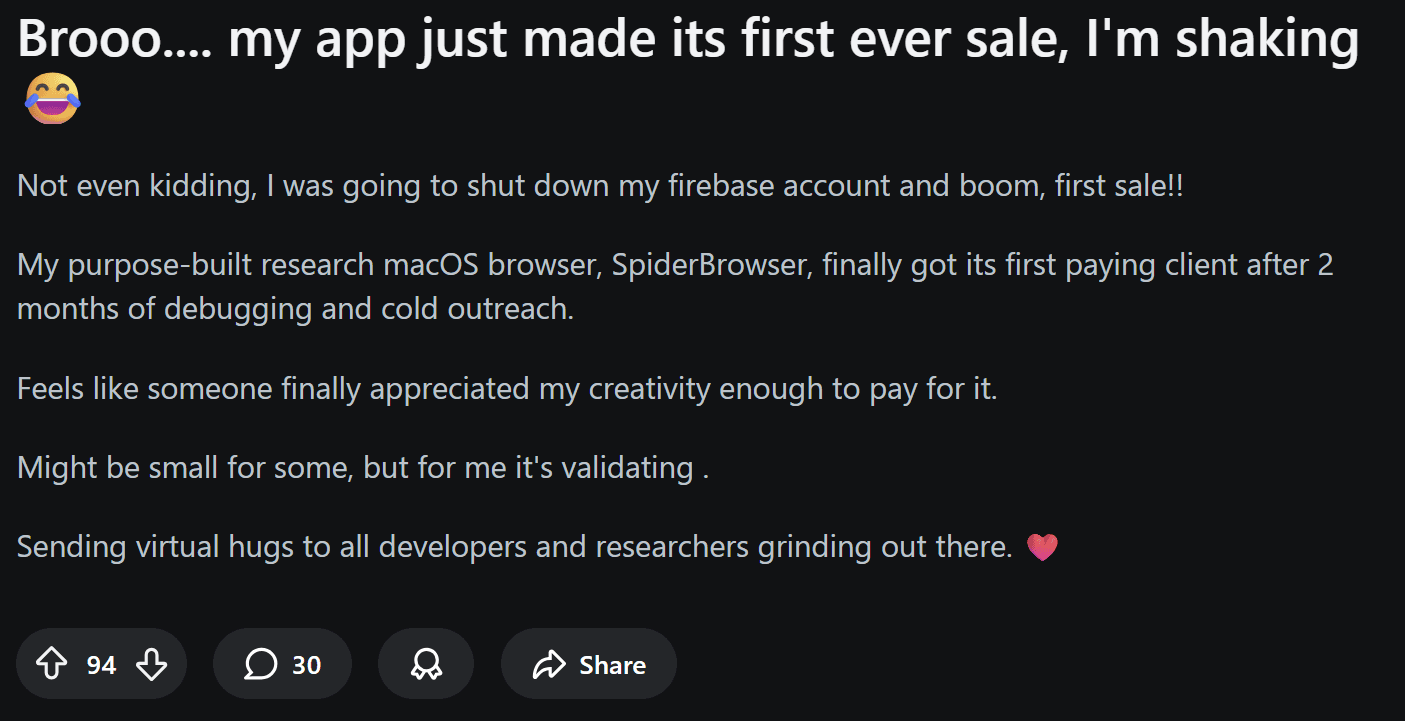Click the 30 comments link
Image resolution: width=1405 pixels, height=721 pixels.
coord(305,663)
